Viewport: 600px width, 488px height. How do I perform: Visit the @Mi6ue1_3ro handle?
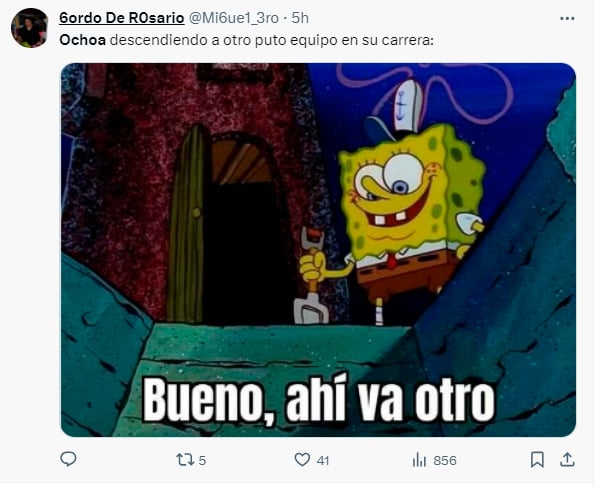coord(234,18)
